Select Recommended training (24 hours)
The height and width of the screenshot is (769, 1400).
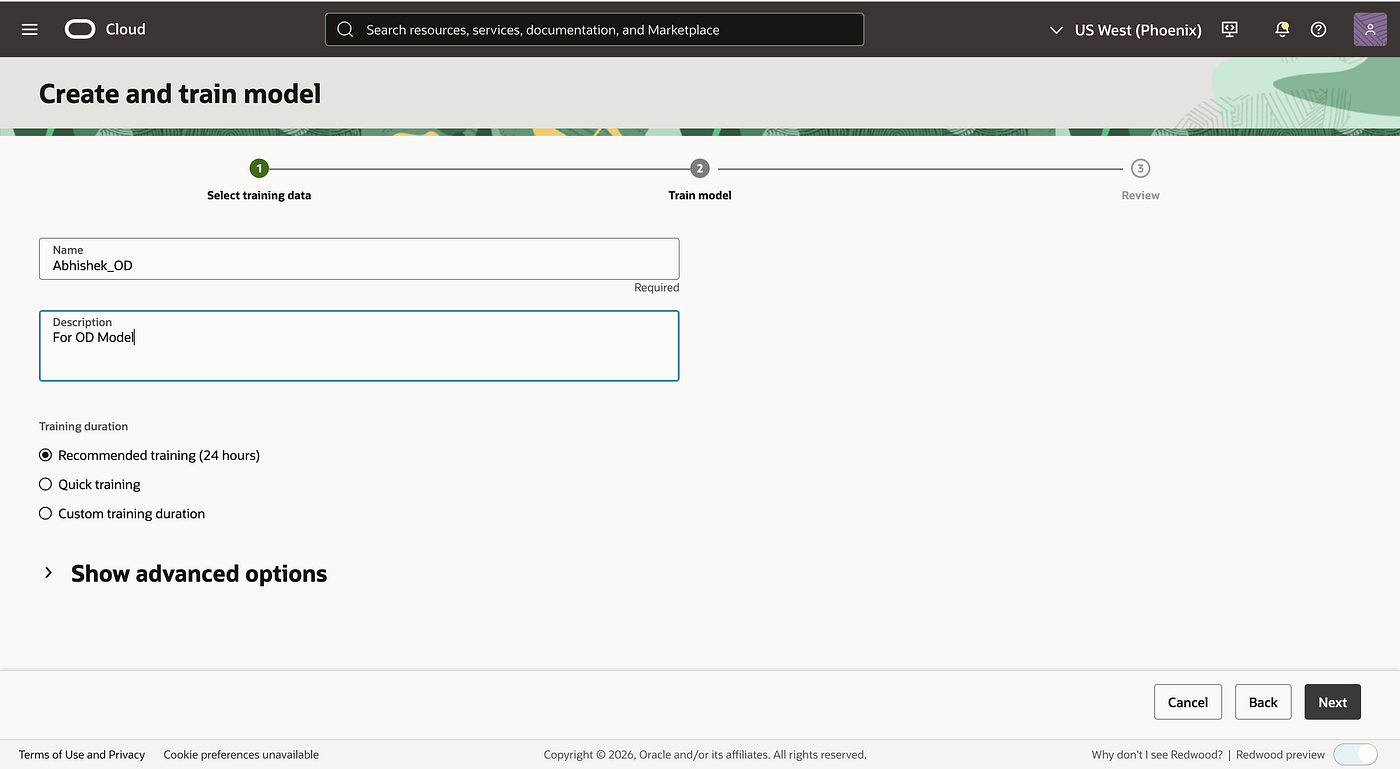tap(149, 455)
